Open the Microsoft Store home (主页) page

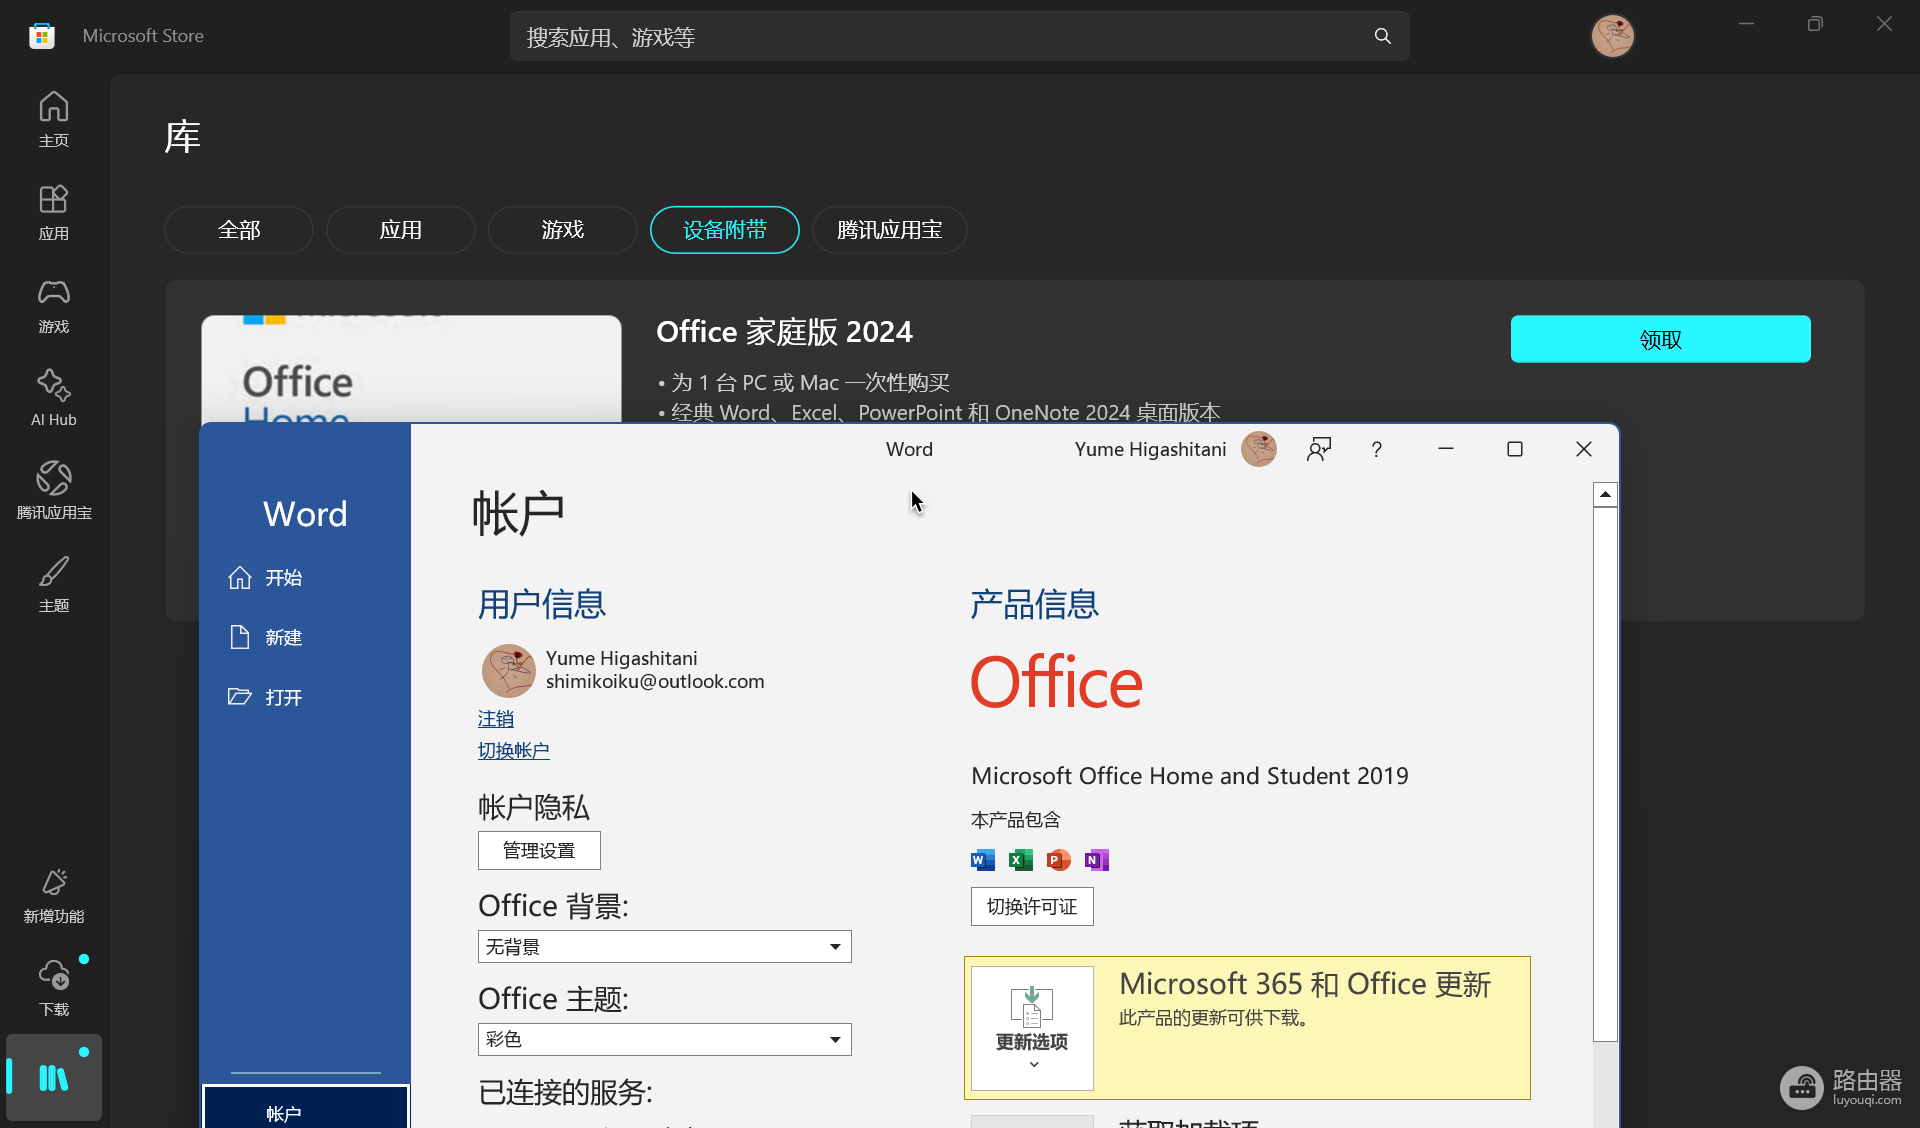click(54, 119)
